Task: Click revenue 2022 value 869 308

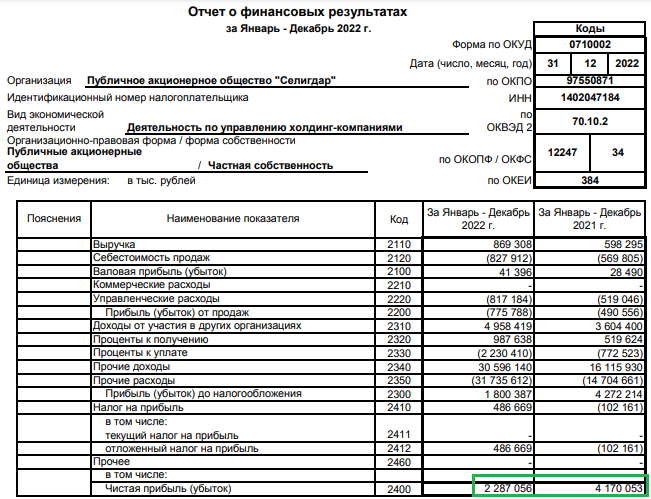Action: tap(512, 244)
